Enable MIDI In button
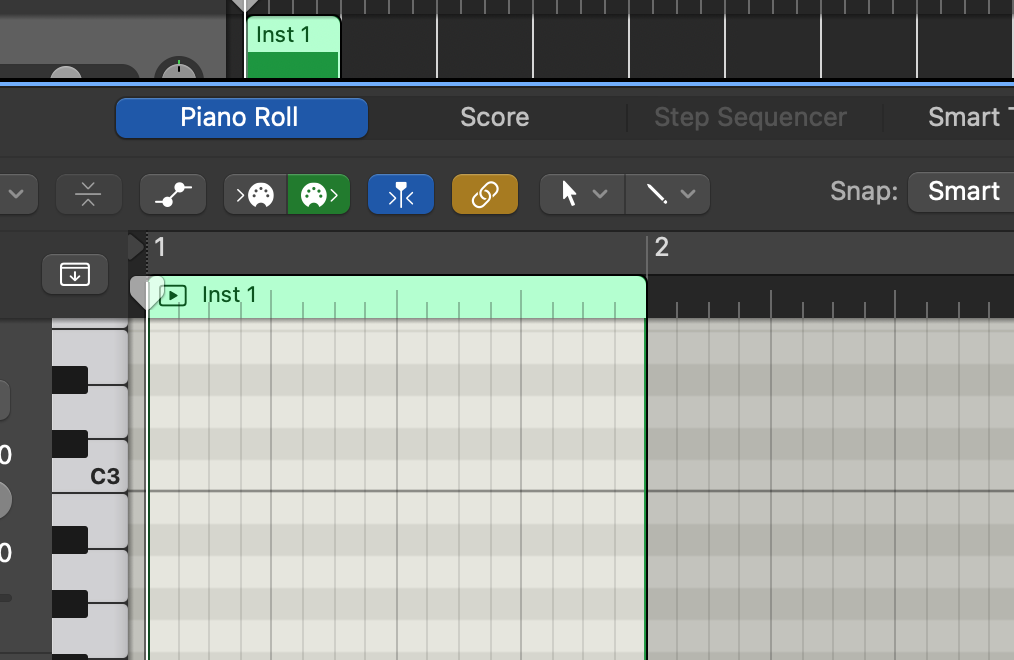The image size is (1014, 660). click(x=255, y=194)
